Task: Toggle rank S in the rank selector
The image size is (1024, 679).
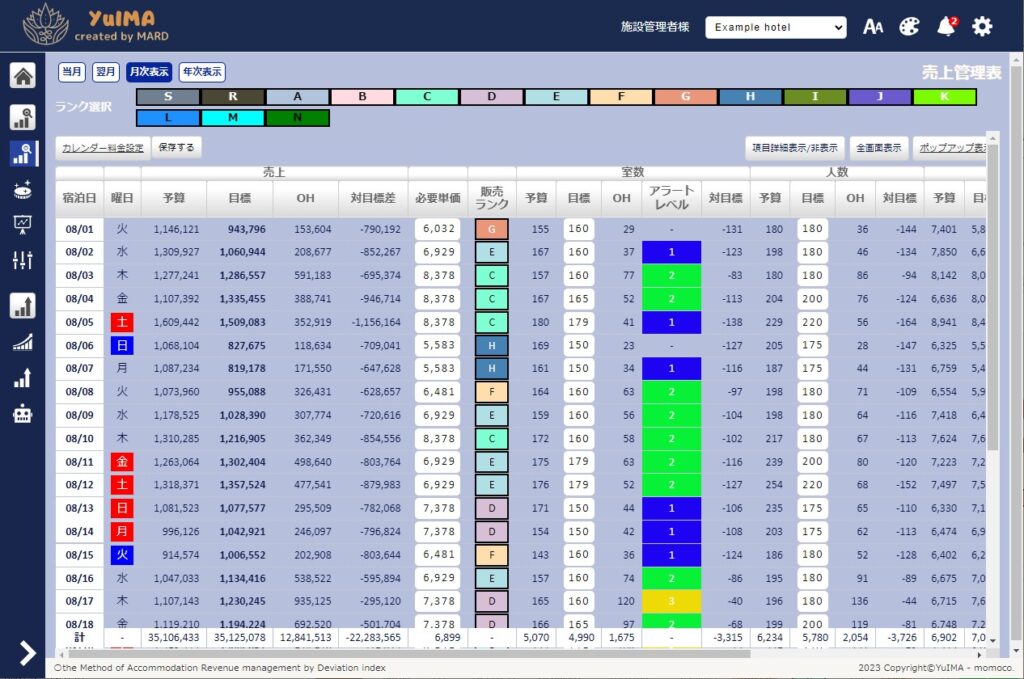Action: pyautogui.click(x=167, y=97)
